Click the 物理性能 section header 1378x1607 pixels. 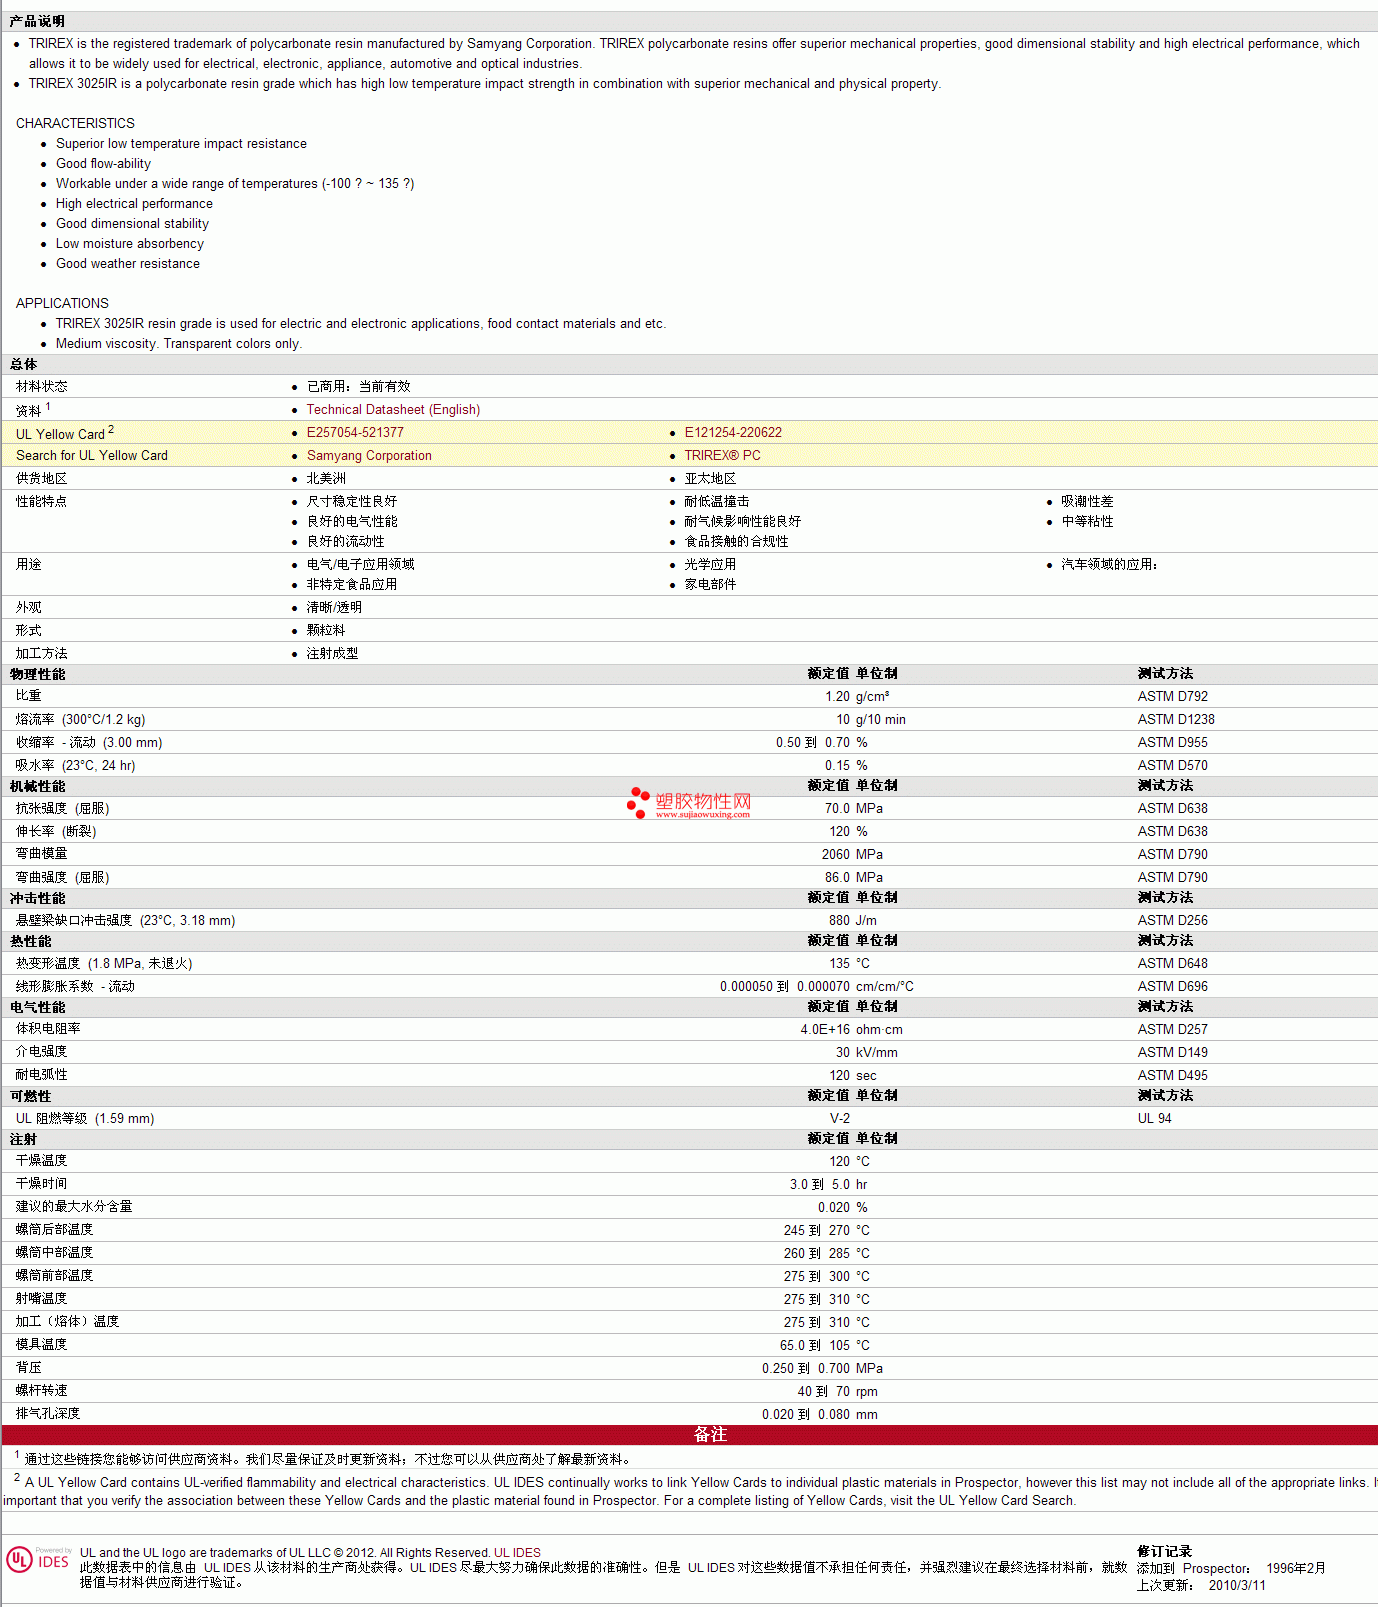tap(38, 675)
